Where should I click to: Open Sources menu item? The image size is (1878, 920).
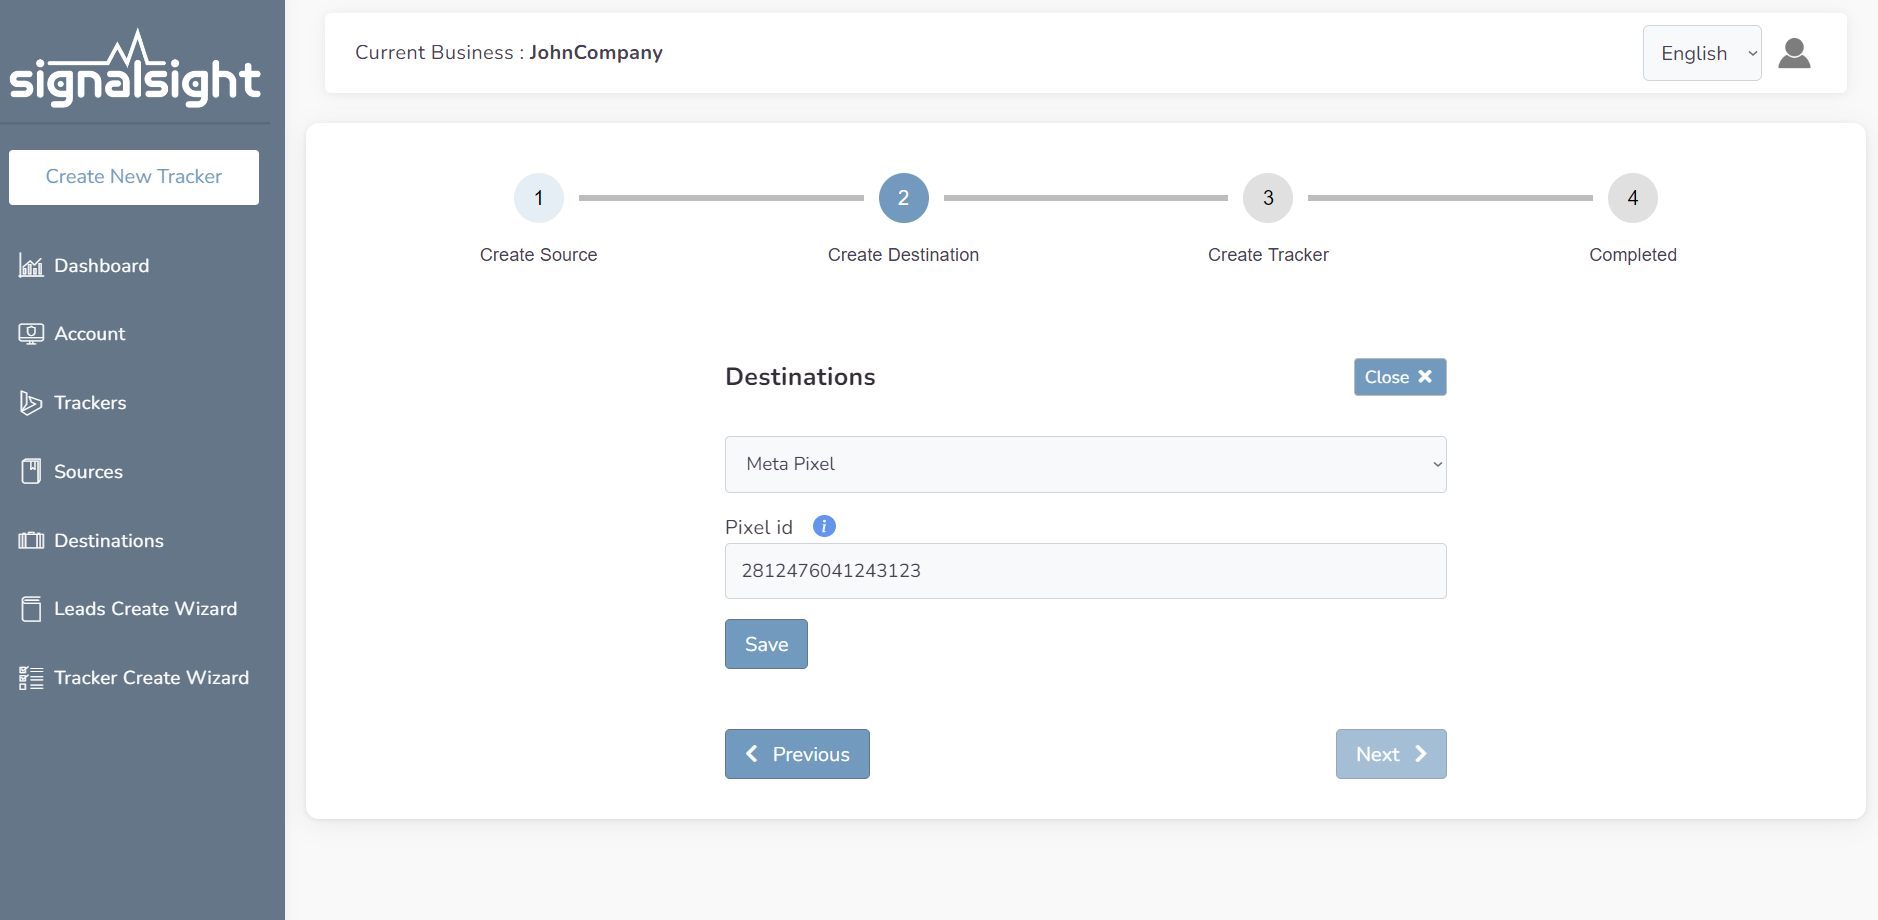click(x=88, y=472)
